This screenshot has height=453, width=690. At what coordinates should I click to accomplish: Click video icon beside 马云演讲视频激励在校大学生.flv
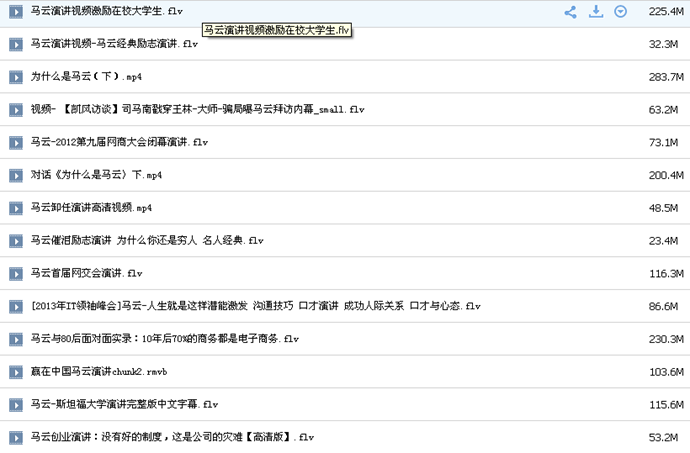[x=16, y=12]
